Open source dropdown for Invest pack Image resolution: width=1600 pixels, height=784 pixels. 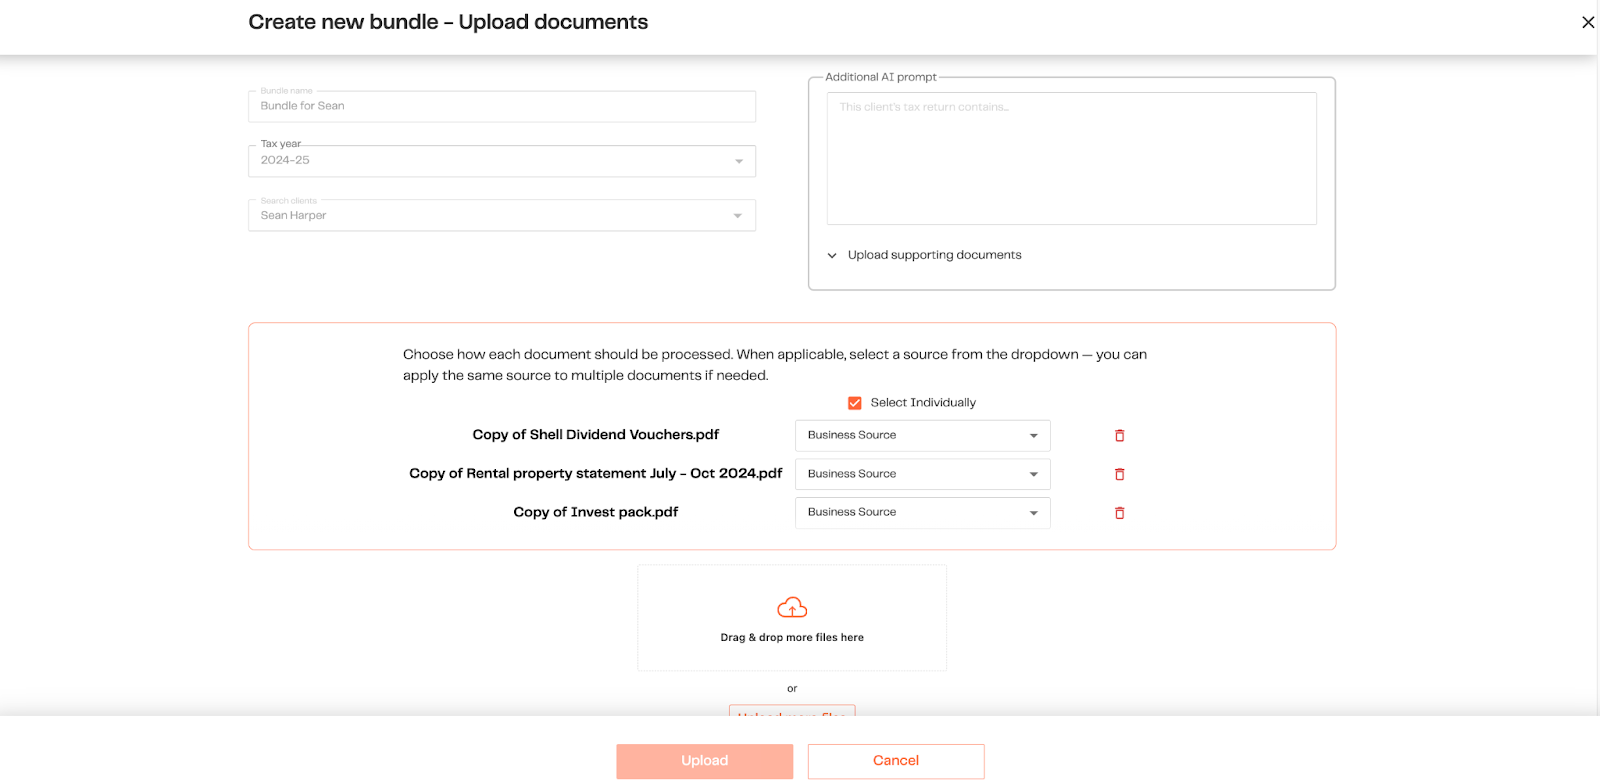(x=923, y=513)
